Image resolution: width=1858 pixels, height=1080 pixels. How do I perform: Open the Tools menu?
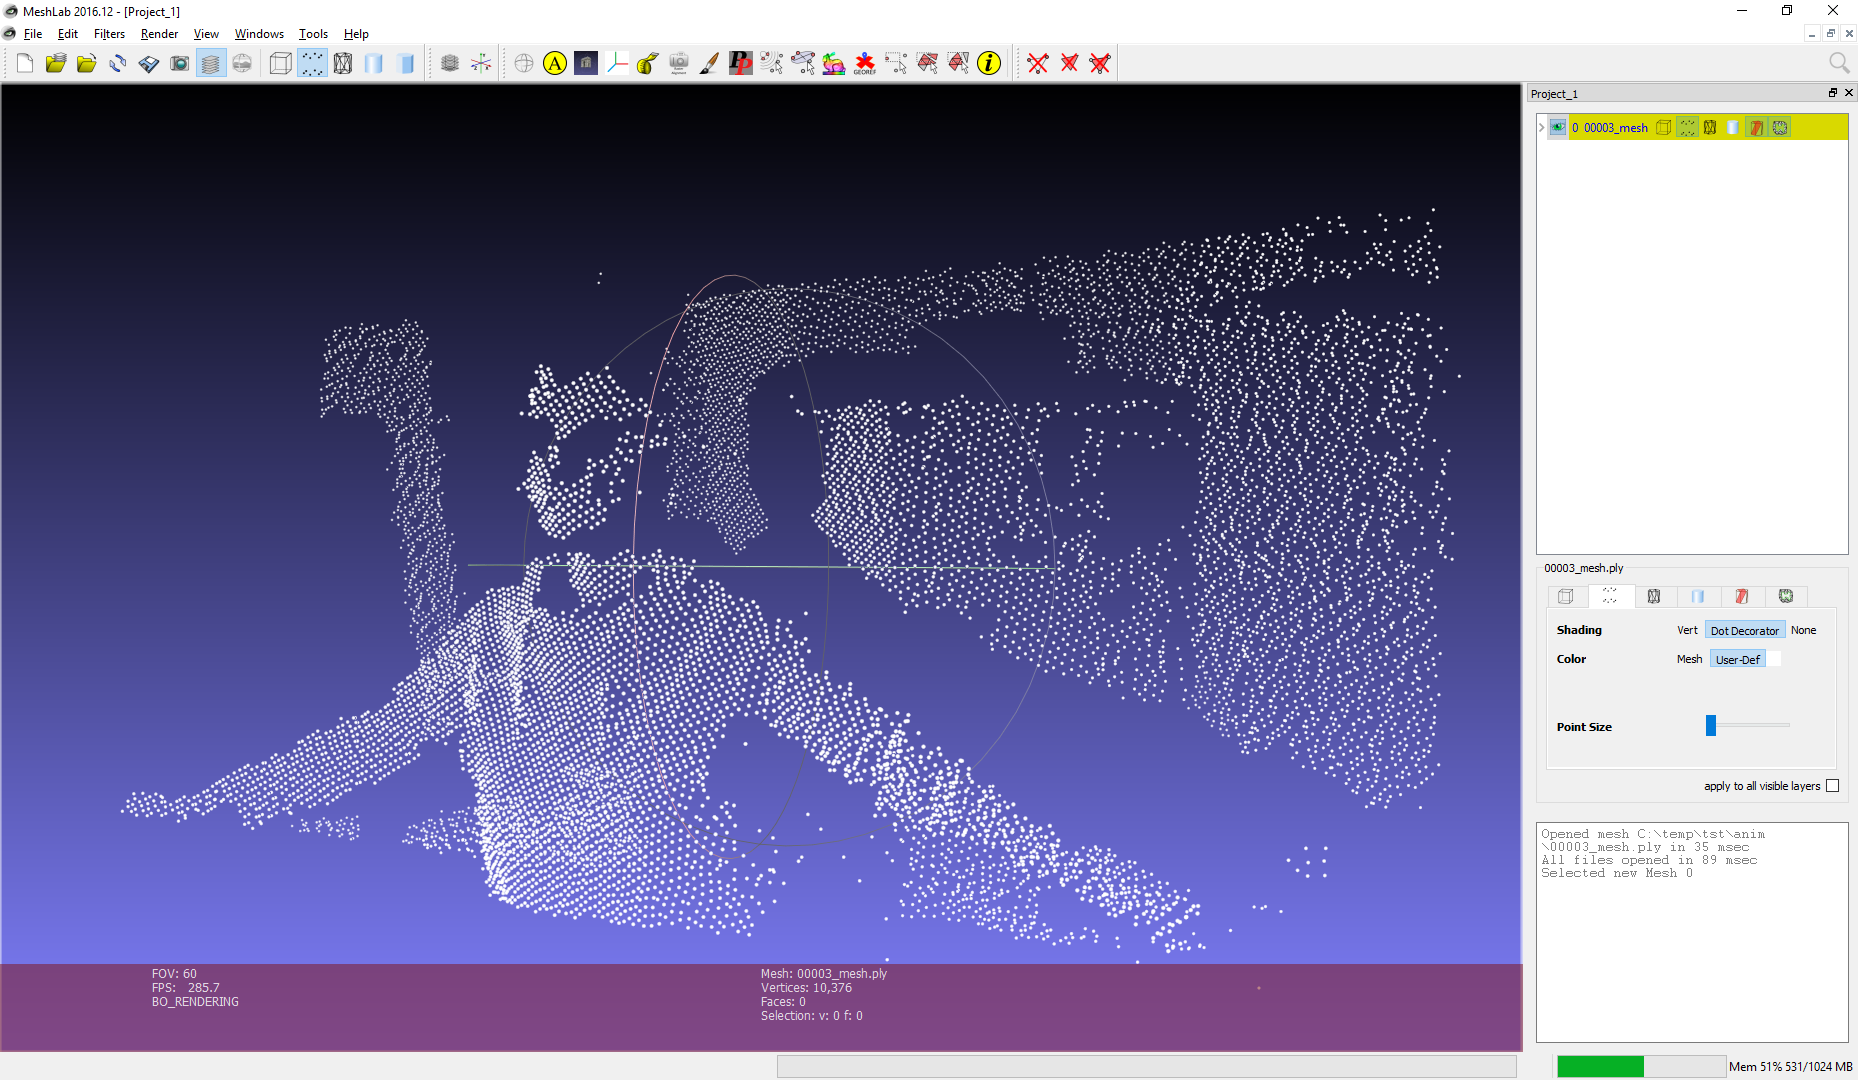[313, 34]
